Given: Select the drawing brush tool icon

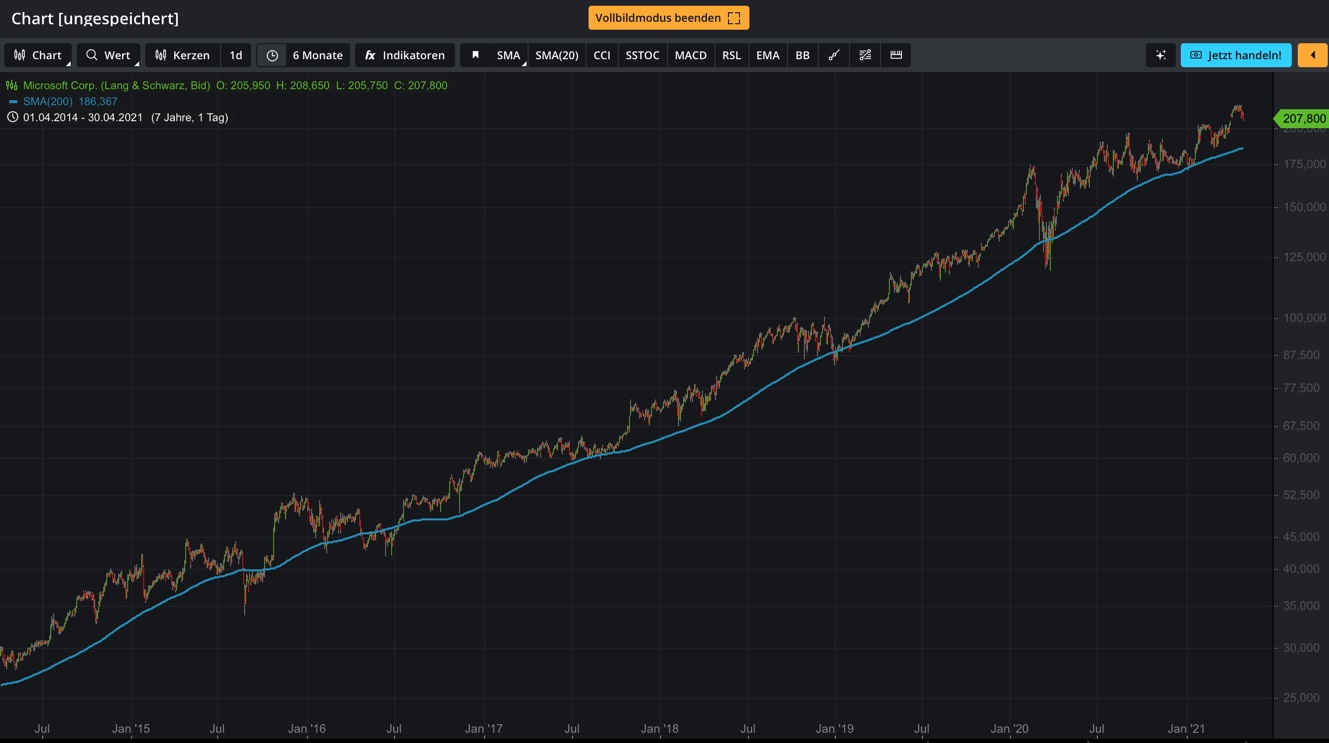Looking at the screenshot, I should (x=834, y=55).
